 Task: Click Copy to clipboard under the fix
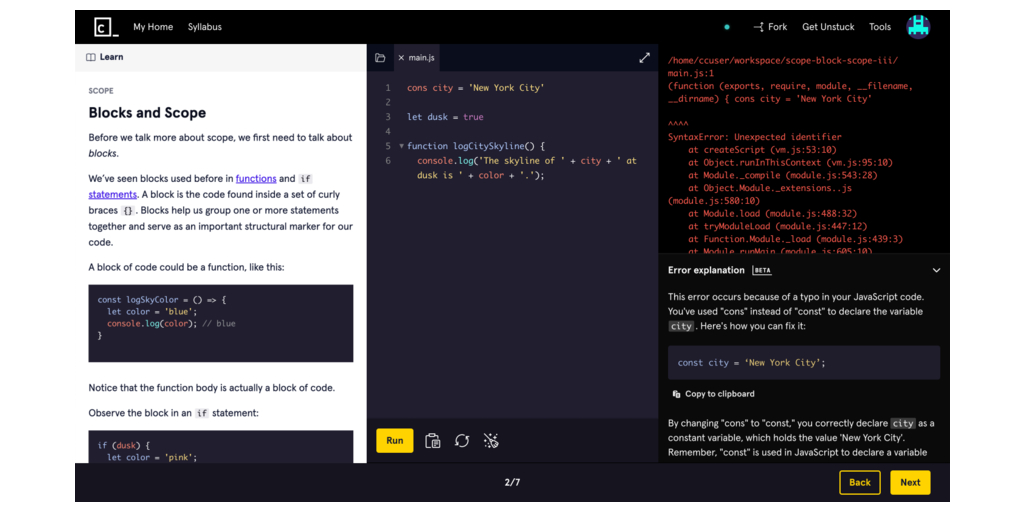(713, 394)
